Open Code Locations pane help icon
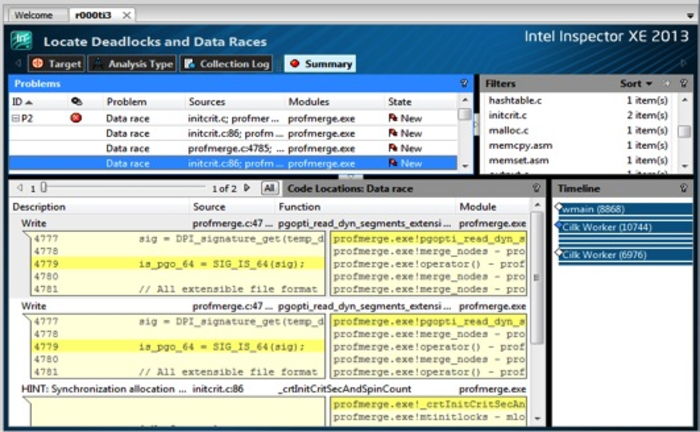700x432 pixels. (x=537, y=188)
